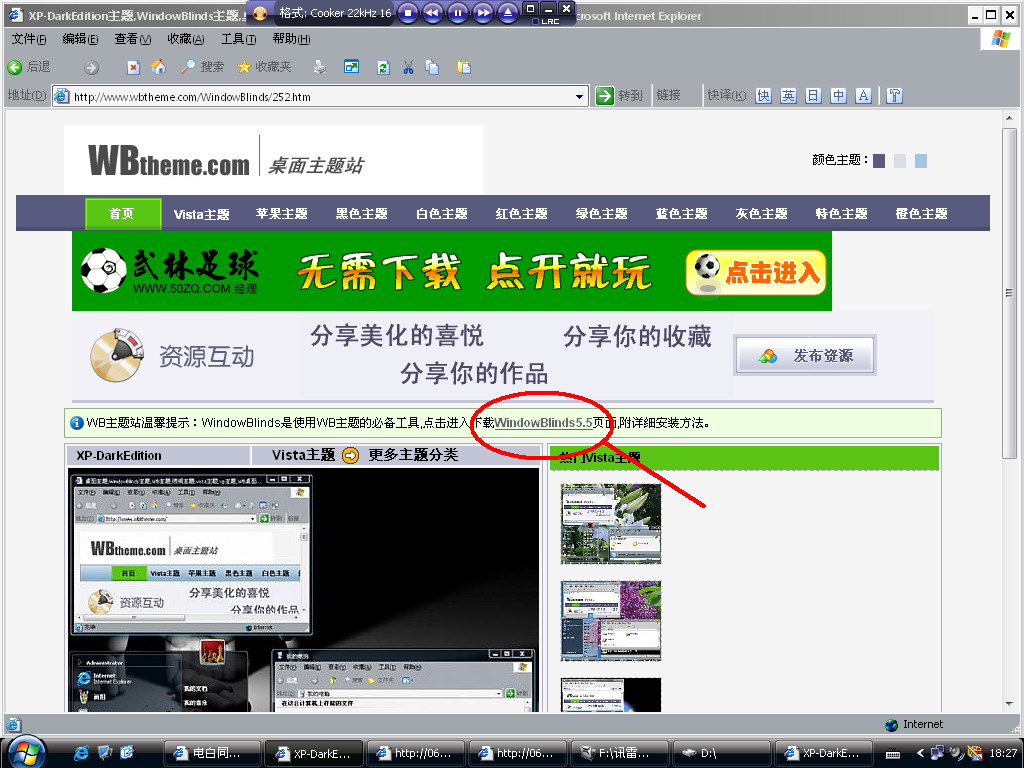1024x768 pixels.
Task: Click the 发布资源 publish button
Action: (x=805, y=356)
